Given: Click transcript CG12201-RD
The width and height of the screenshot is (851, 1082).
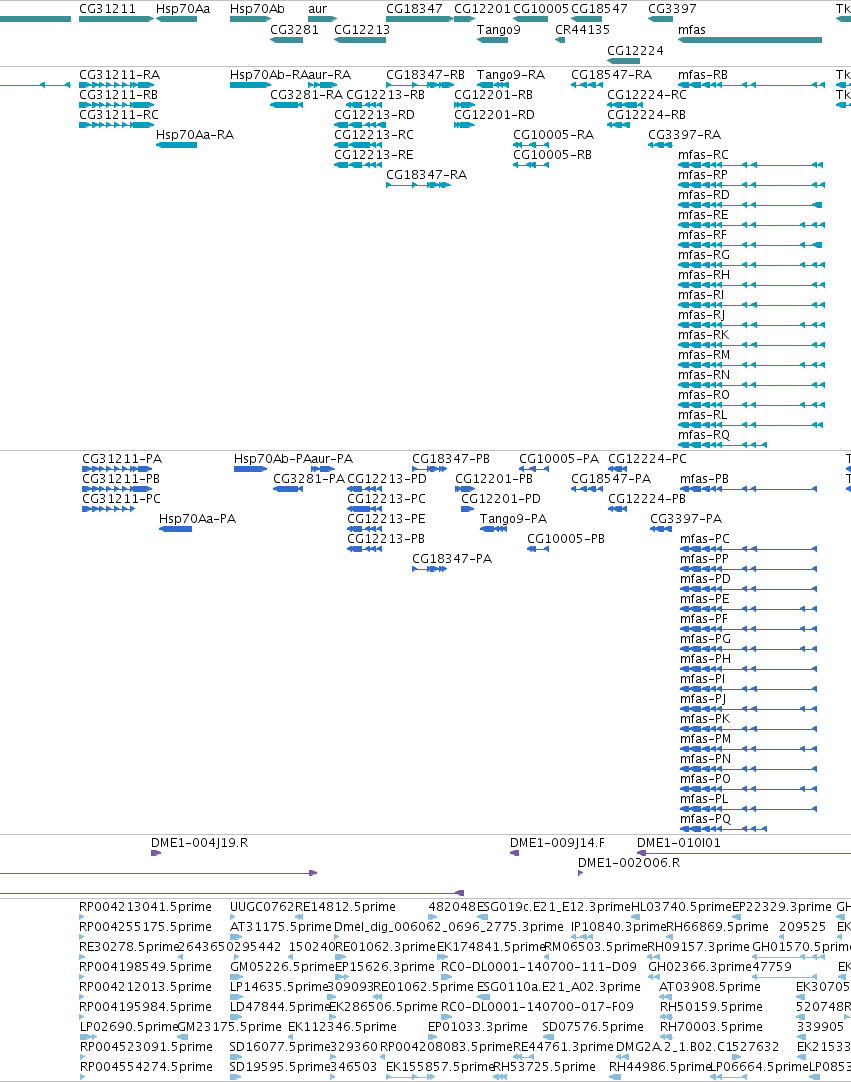Looking at the screenshot, I should 464,125.
